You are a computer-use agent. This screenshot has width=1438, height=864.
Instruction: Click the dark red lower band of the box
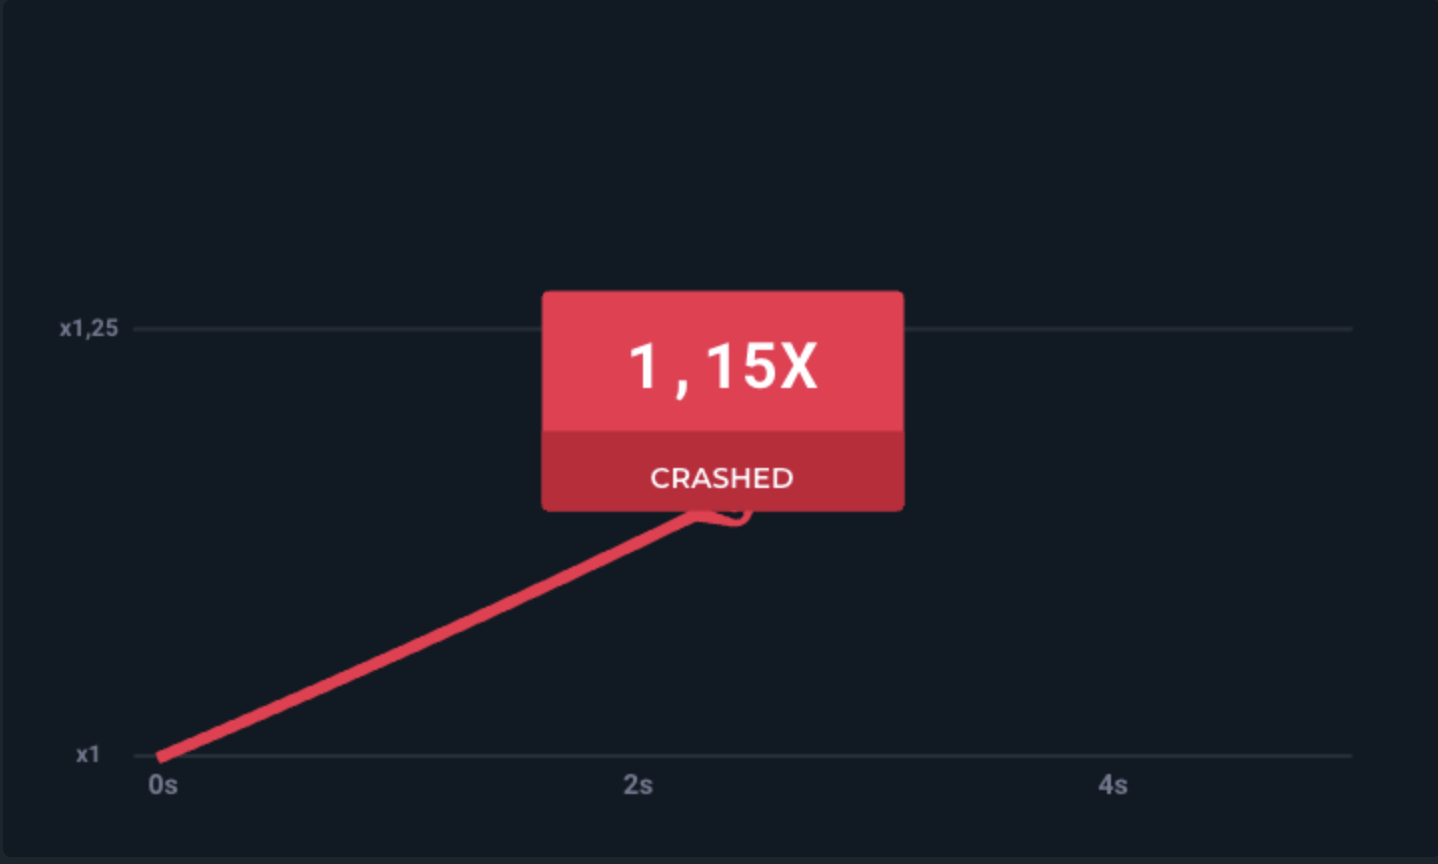722,472
